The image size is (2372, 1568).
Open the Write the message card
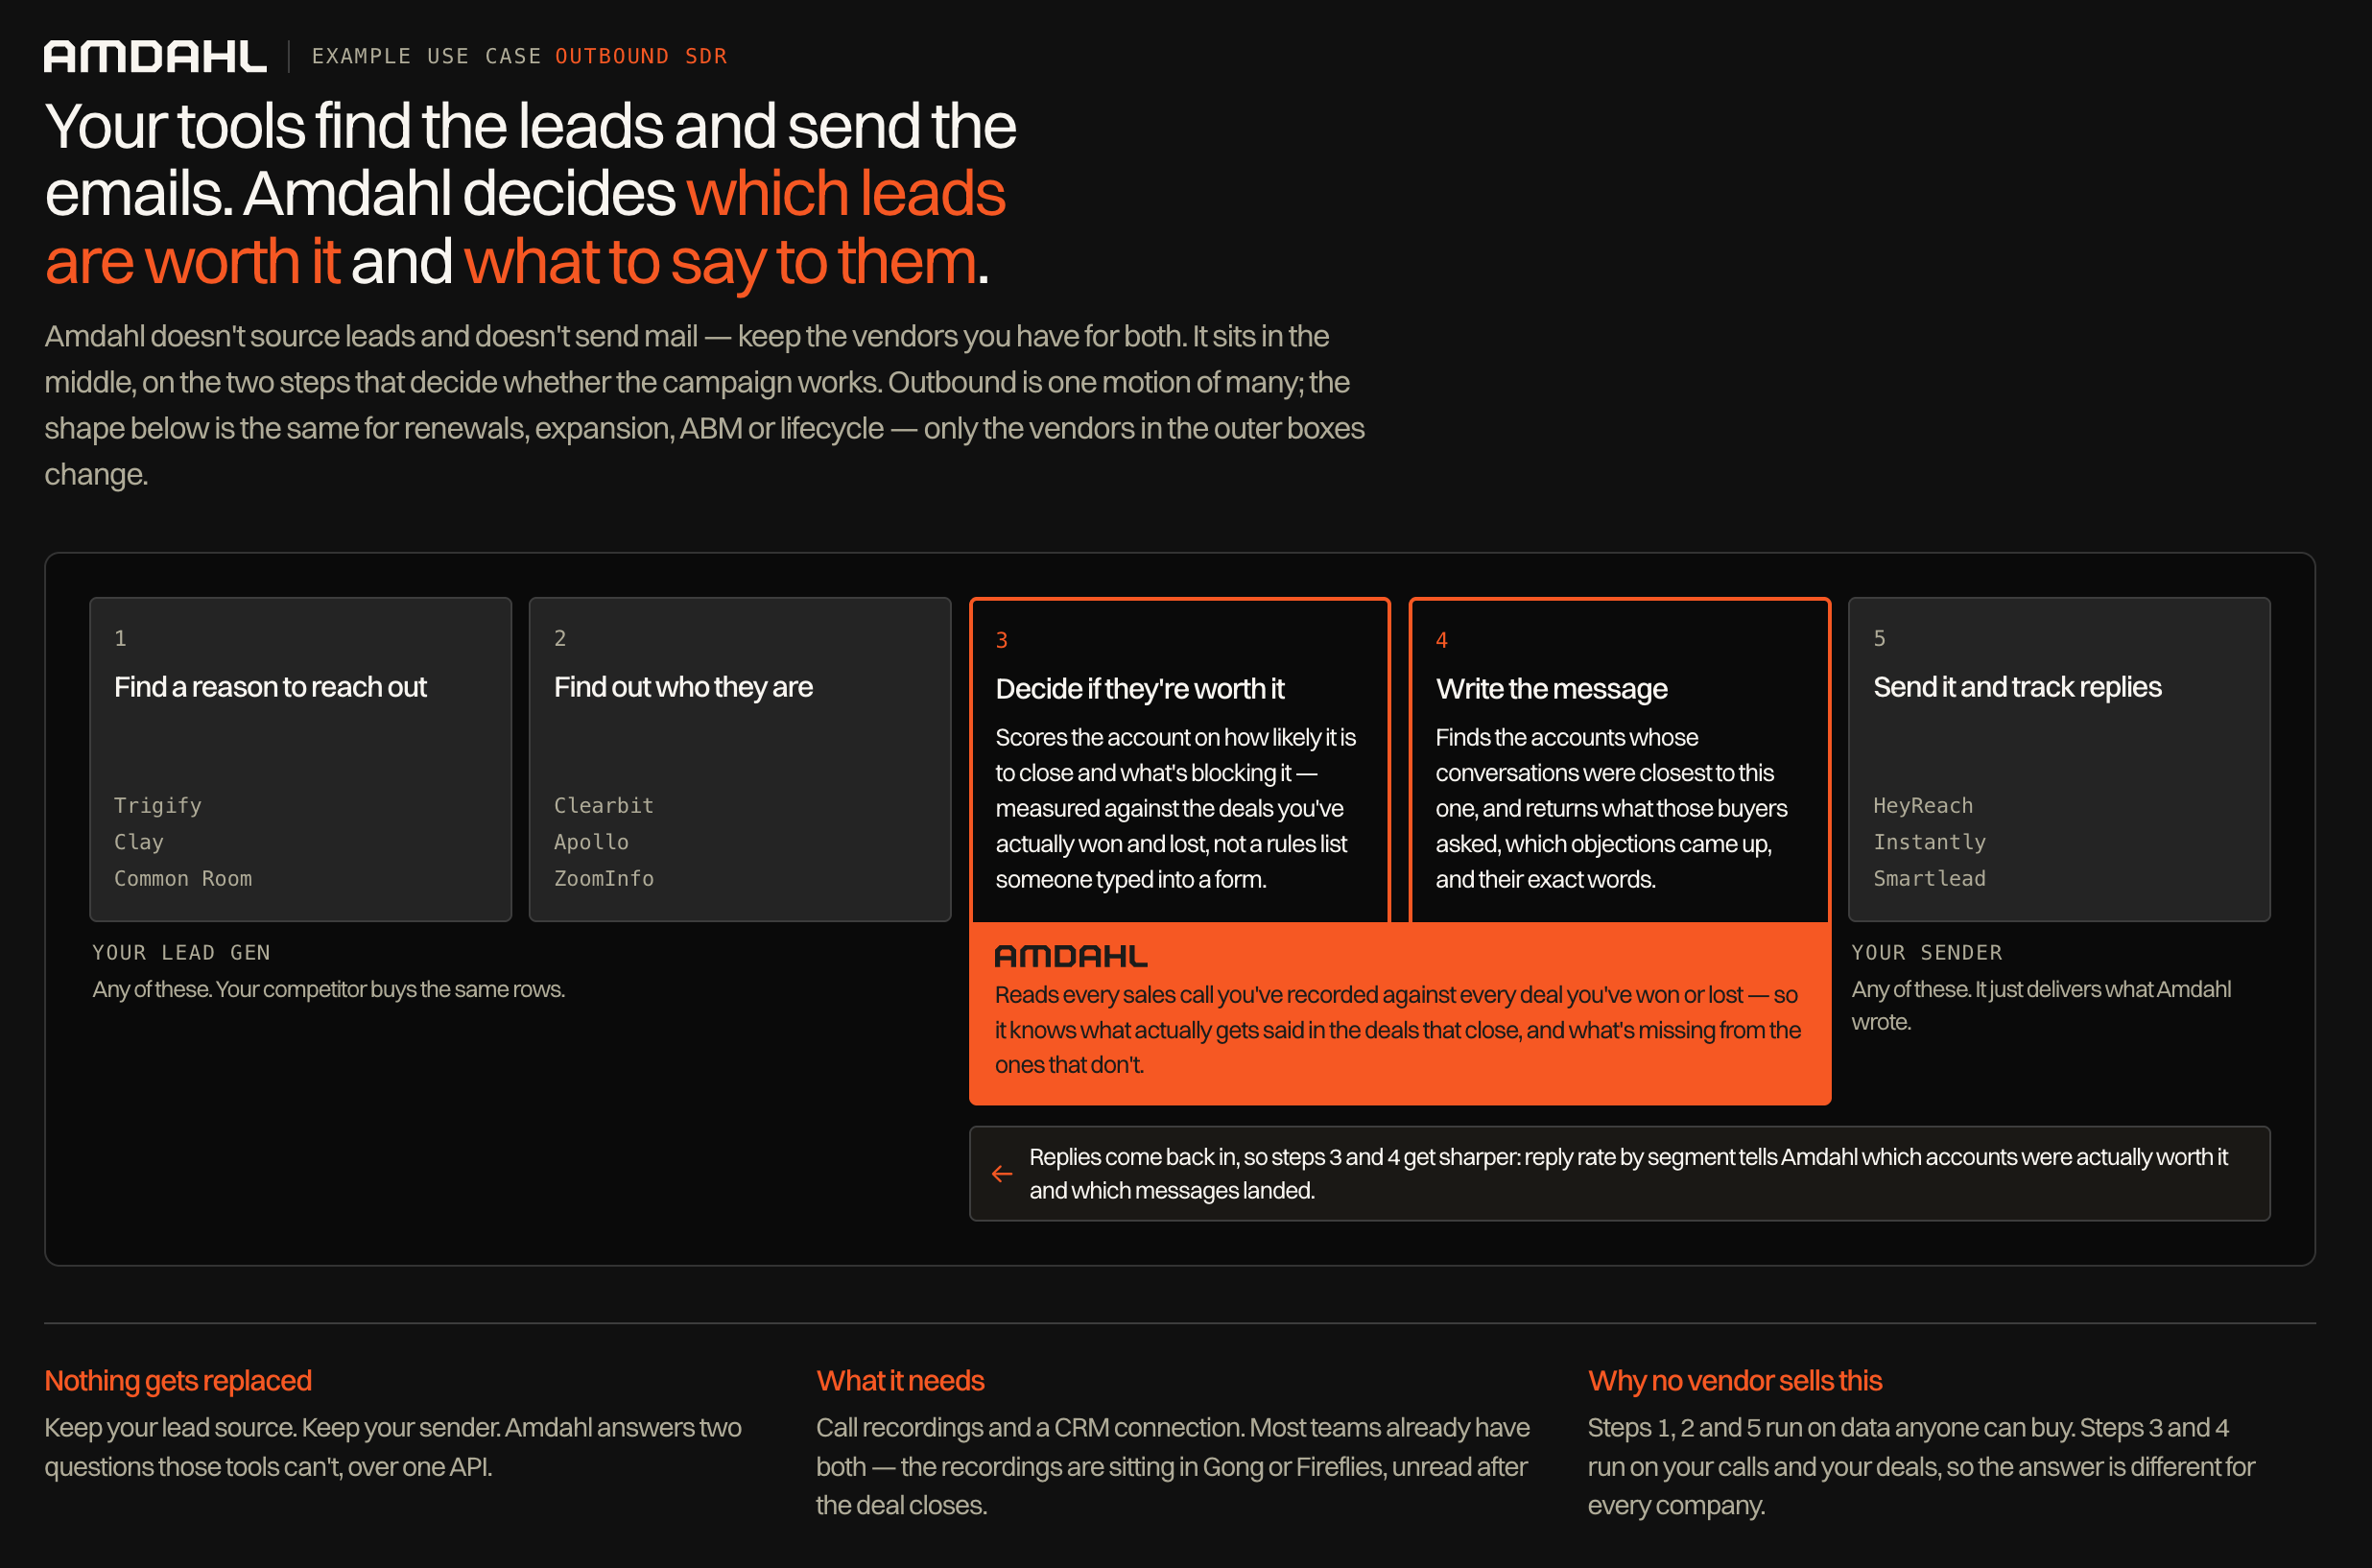1620,760
